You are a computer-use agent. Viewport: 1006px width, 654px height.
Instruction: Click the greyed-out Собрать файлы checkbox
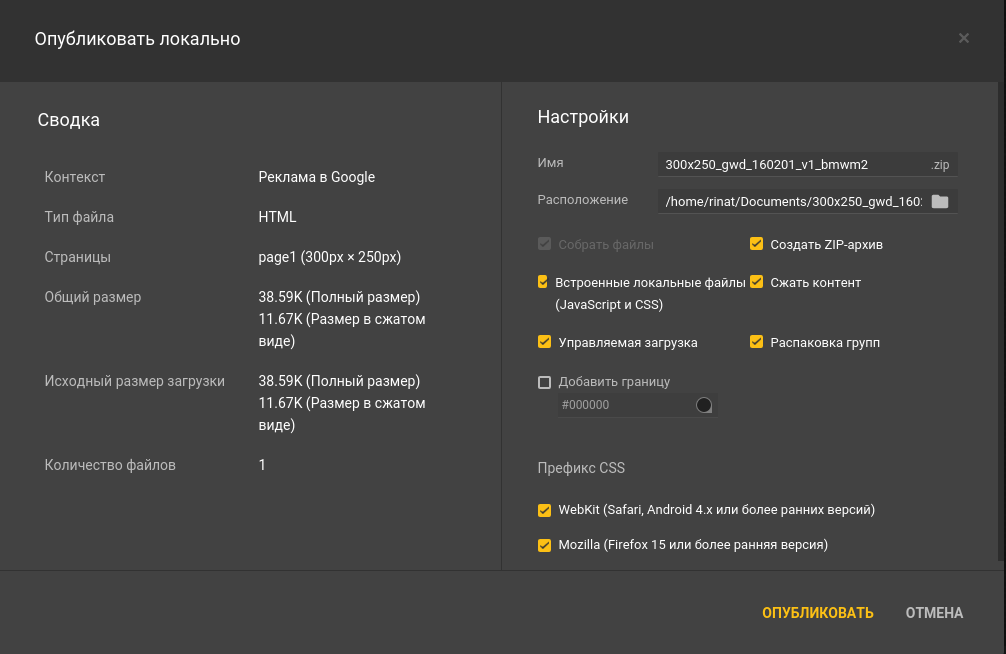coord(544,244)
